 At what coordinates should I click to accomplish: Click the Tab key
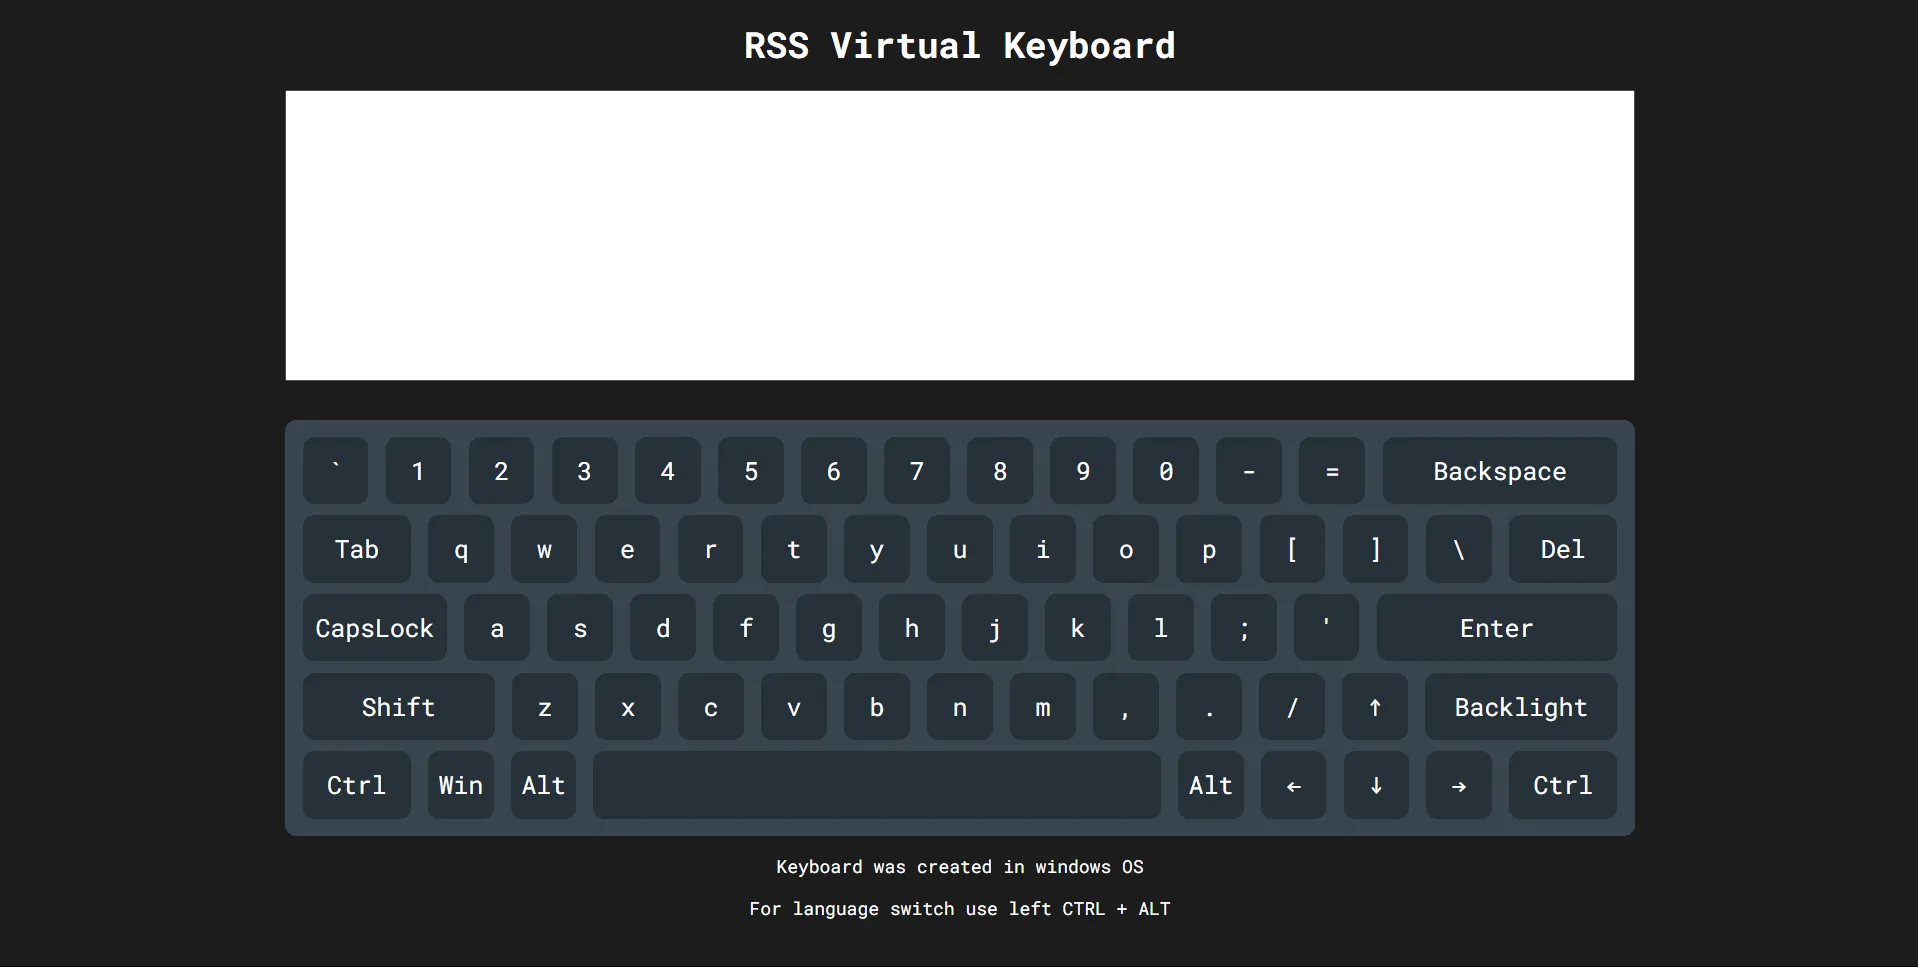click(x=357, y=549)
